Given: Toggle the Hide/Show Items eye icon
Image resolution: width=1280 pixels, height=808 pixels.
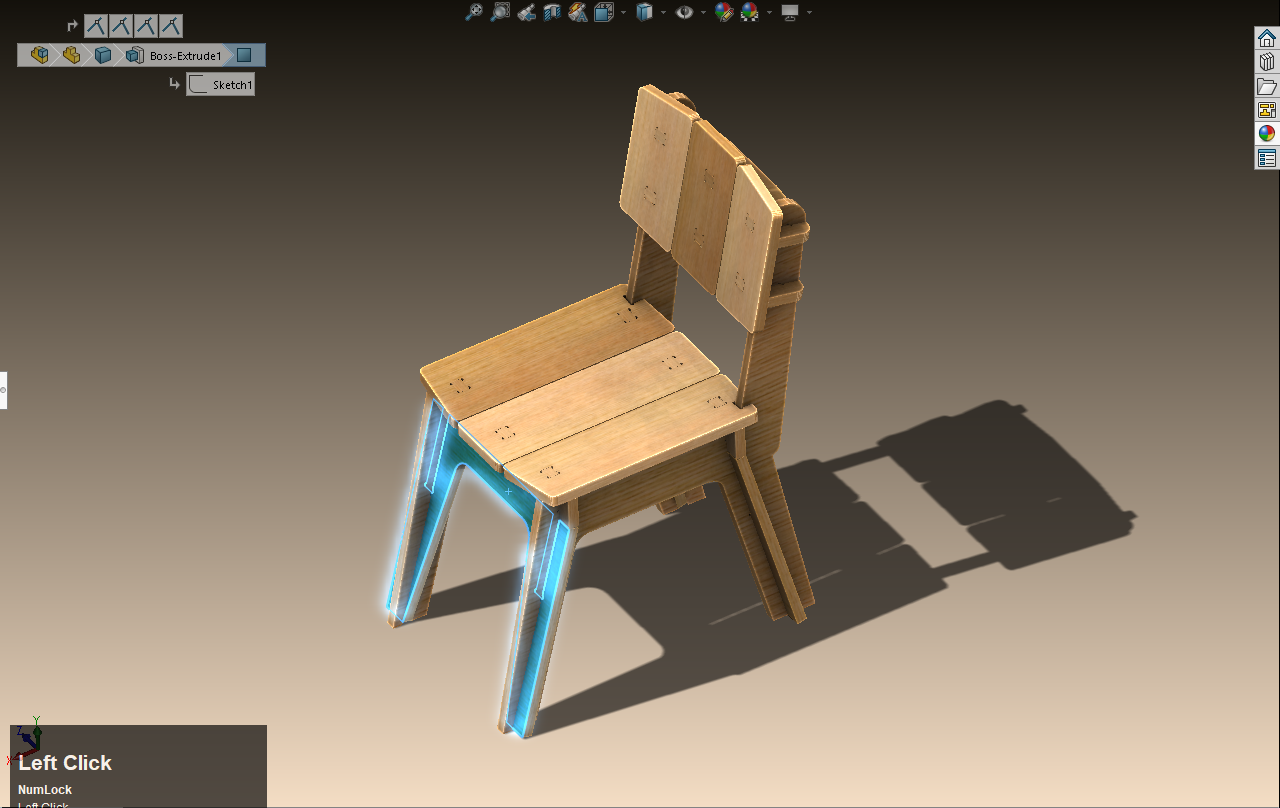Looking at the screenshot, I should (684, 12).
